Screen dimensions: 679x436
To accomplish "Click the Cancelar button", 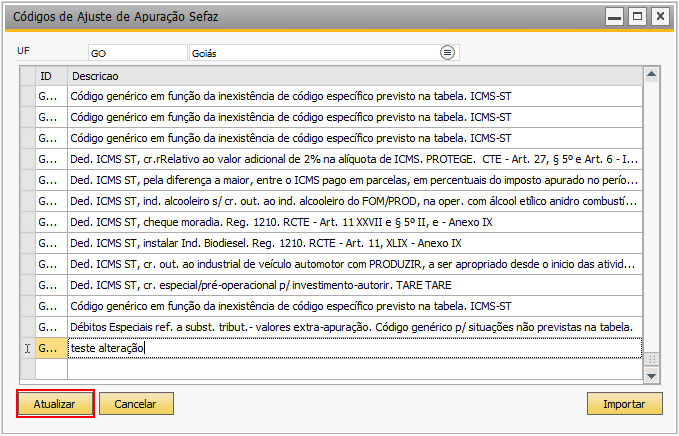I will [x=136, y=404].
